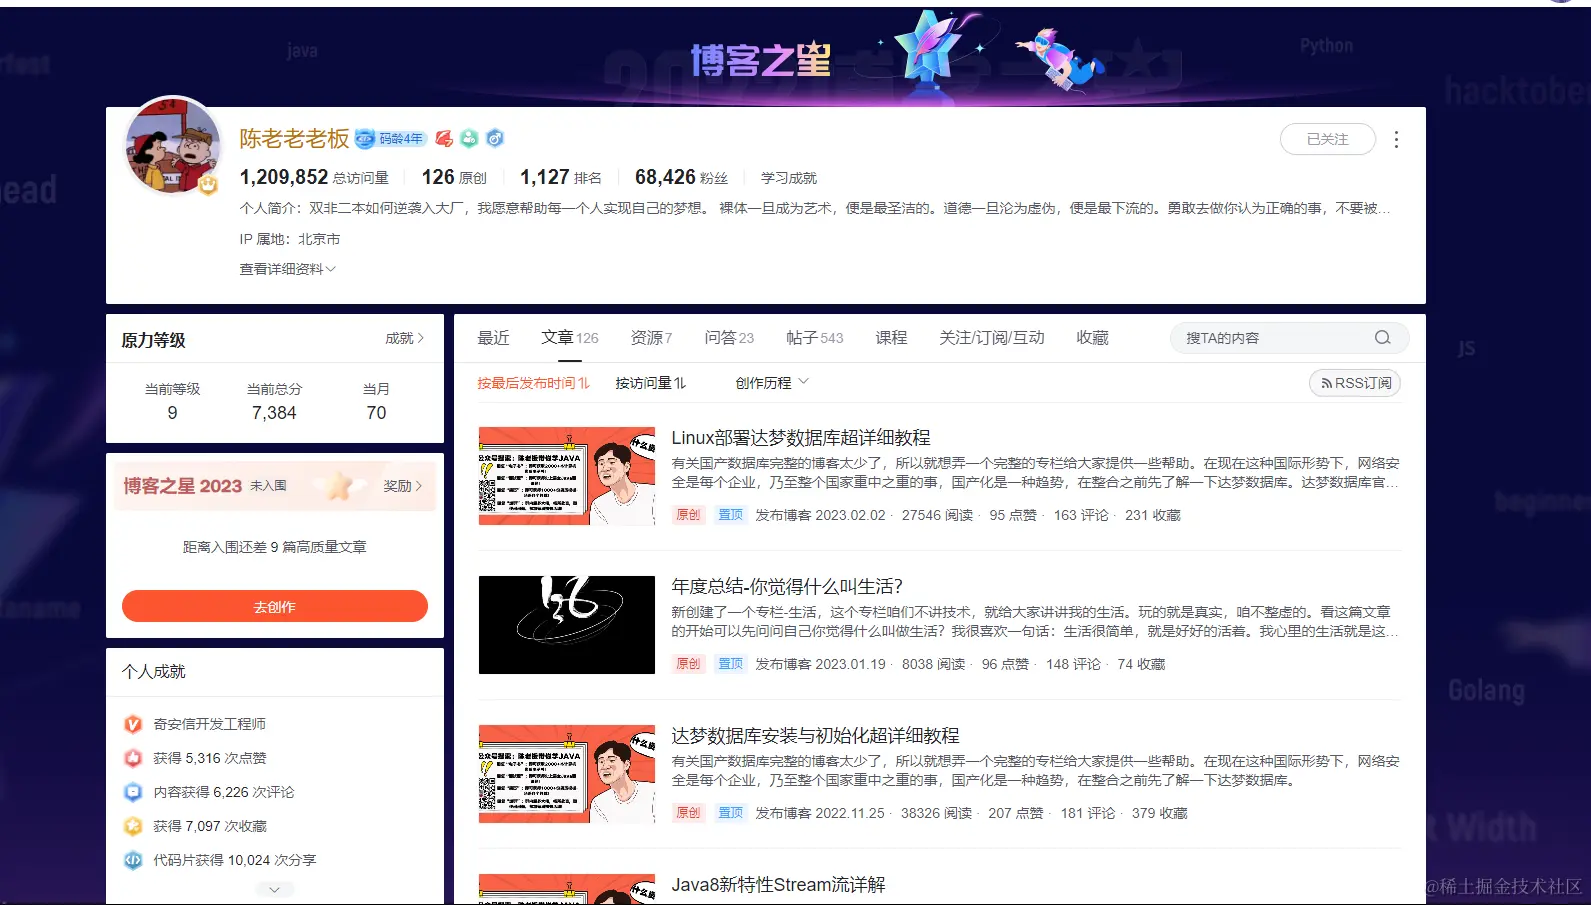Click the red badge icon beside 码龄4年
1591x905 pixels.
[x=444, y=139]
